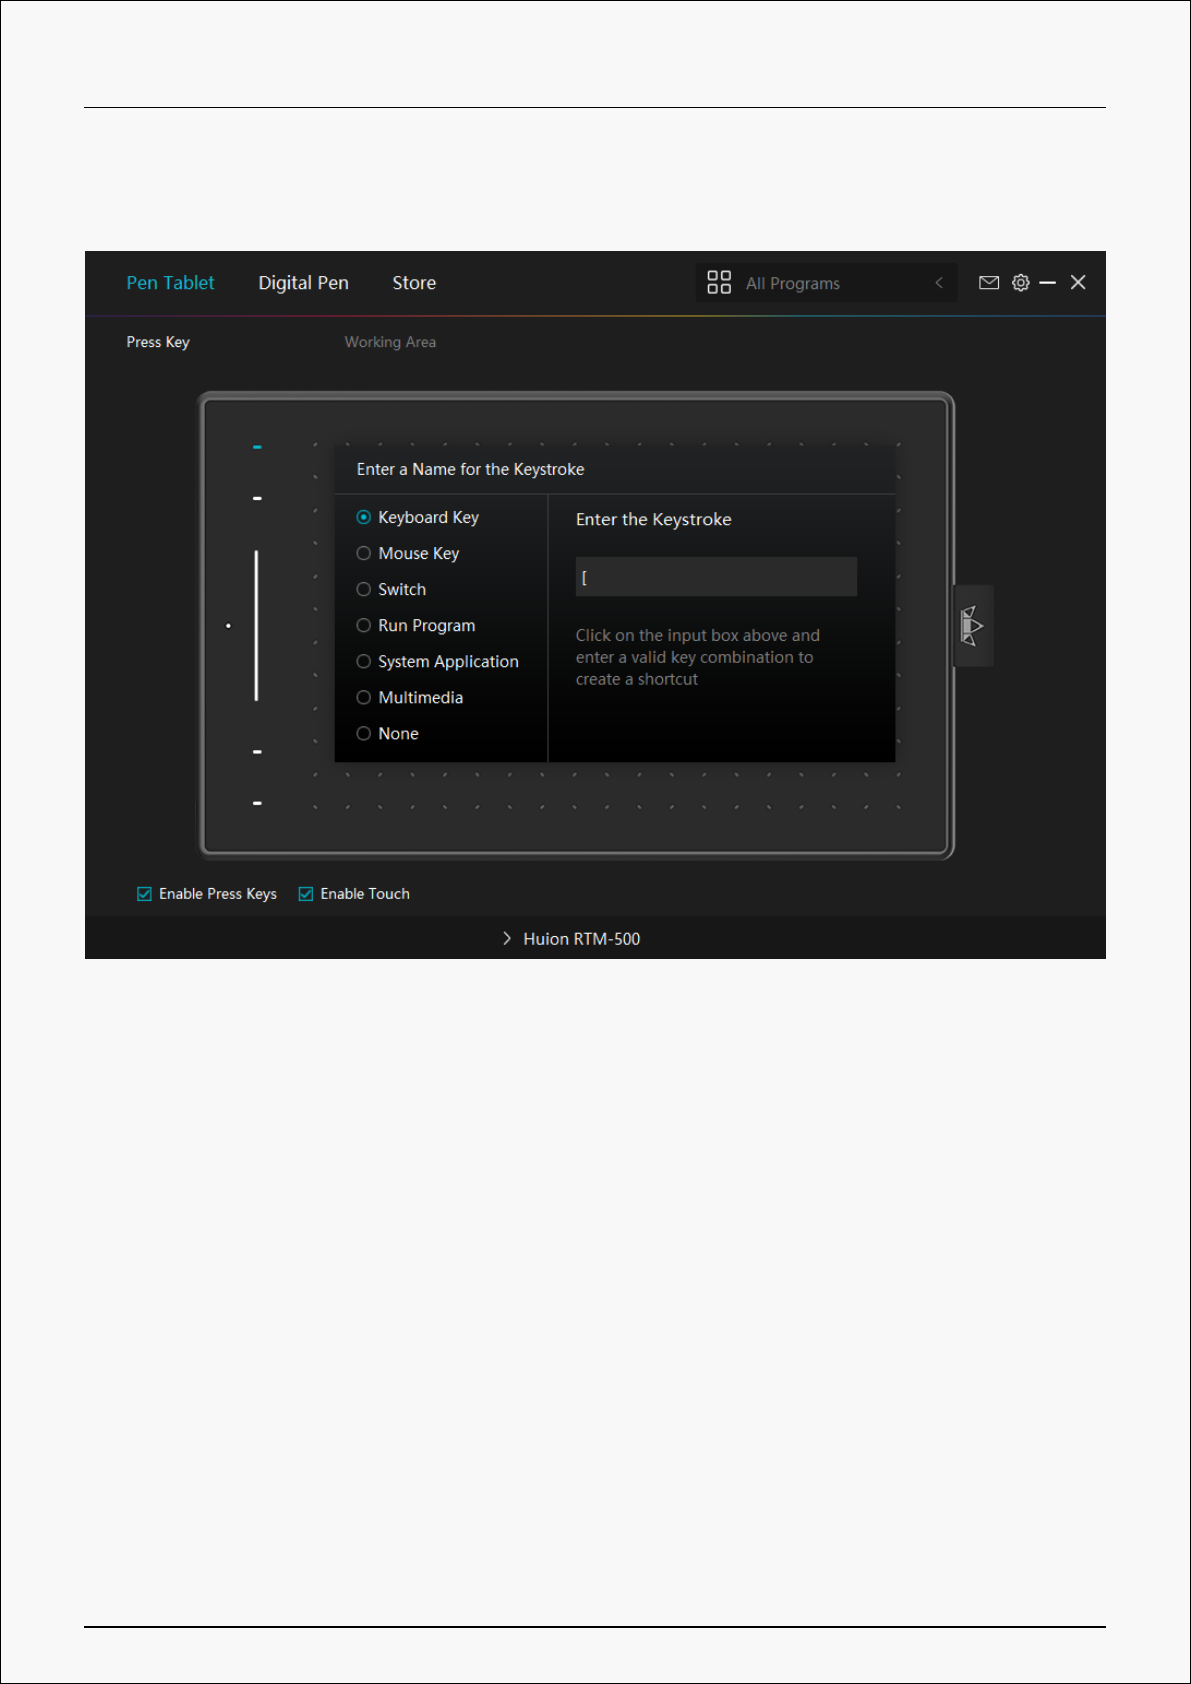
Task: Uncheck the Enable Touch checkbox
Action: click(306, 894)
